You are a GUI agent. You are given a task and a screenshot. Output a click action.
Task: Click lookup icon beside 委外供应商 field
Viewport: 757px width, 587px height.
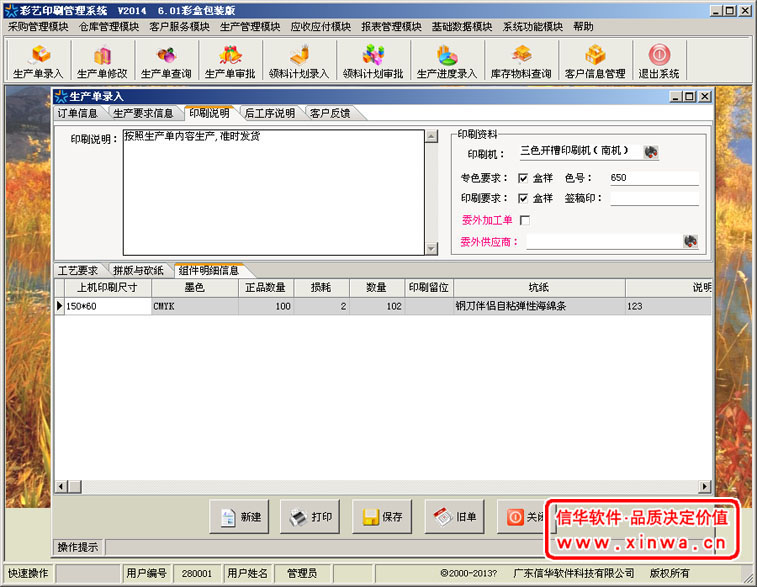point(690,241)
